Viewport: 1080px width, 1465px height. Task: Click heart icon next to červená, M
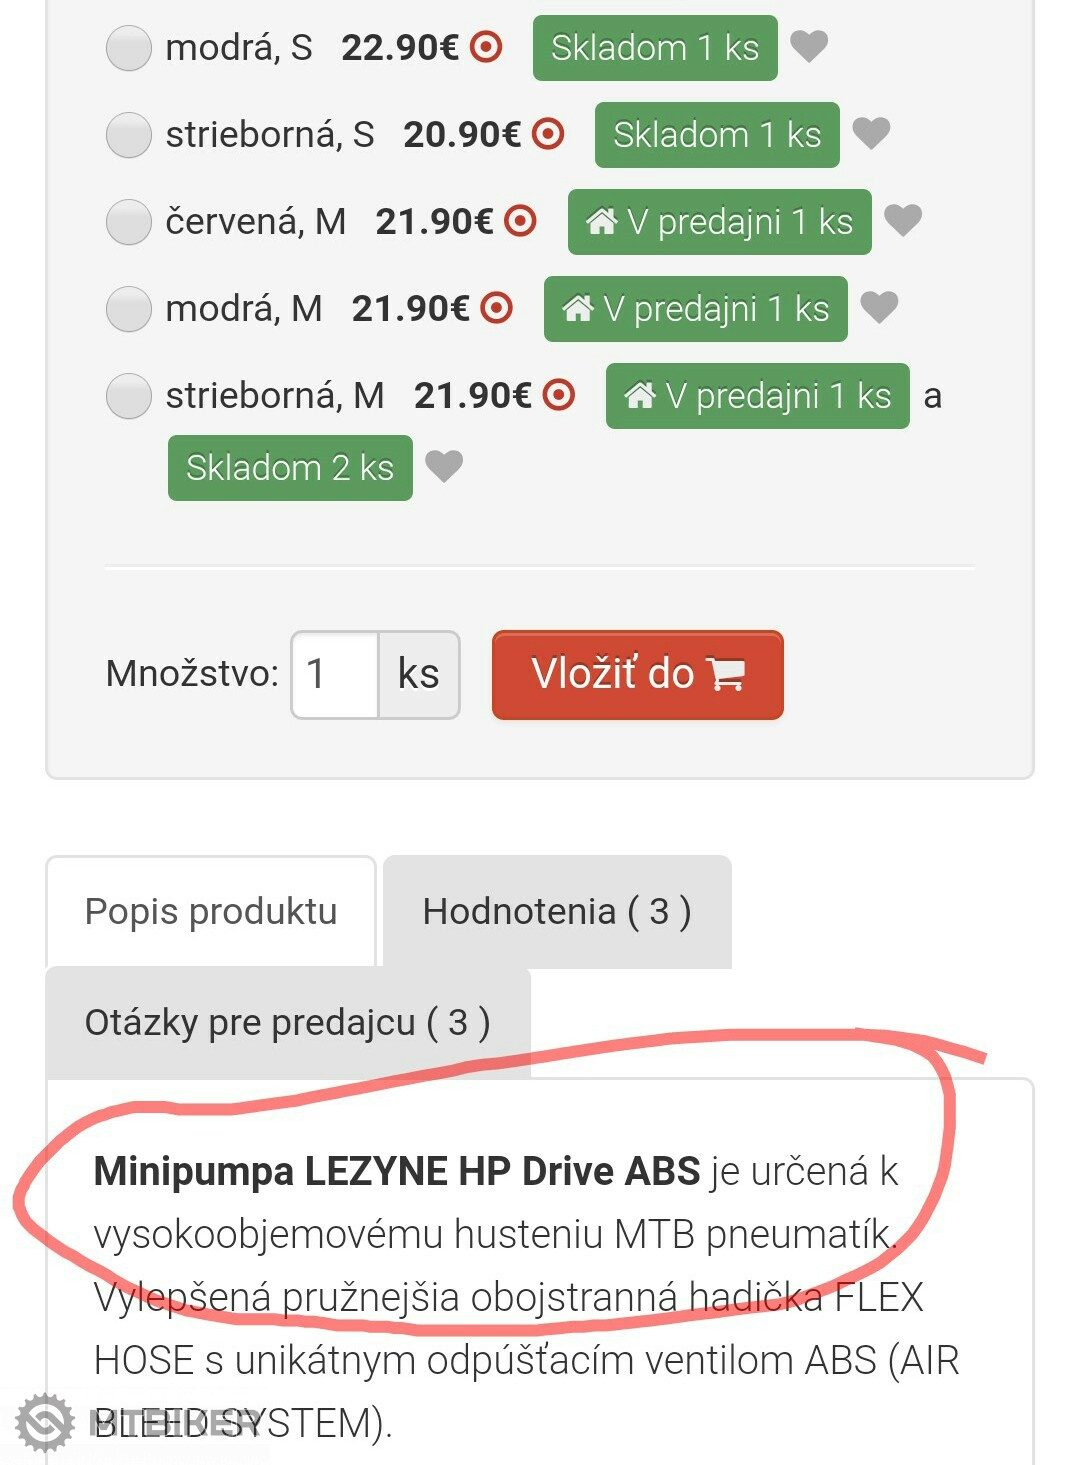(x=903, y=220)
